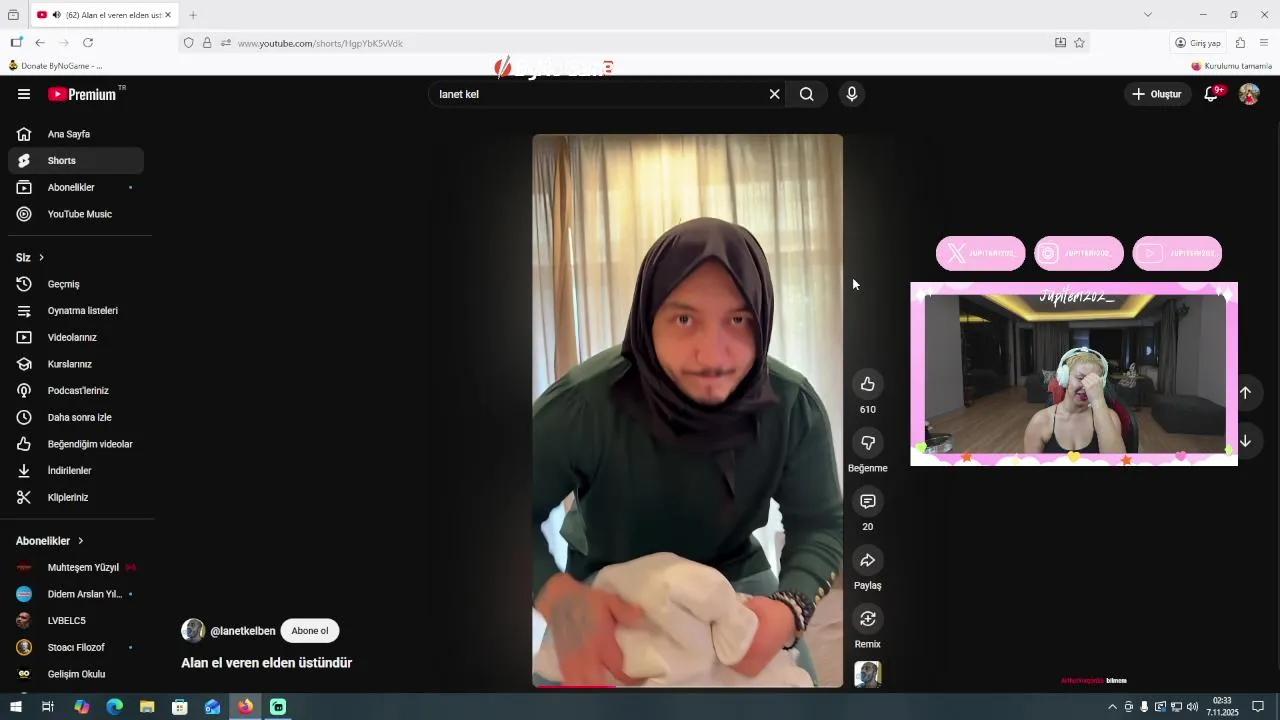Open Windows Start menu
1280x720 pixels.
(x=16, y=707)
